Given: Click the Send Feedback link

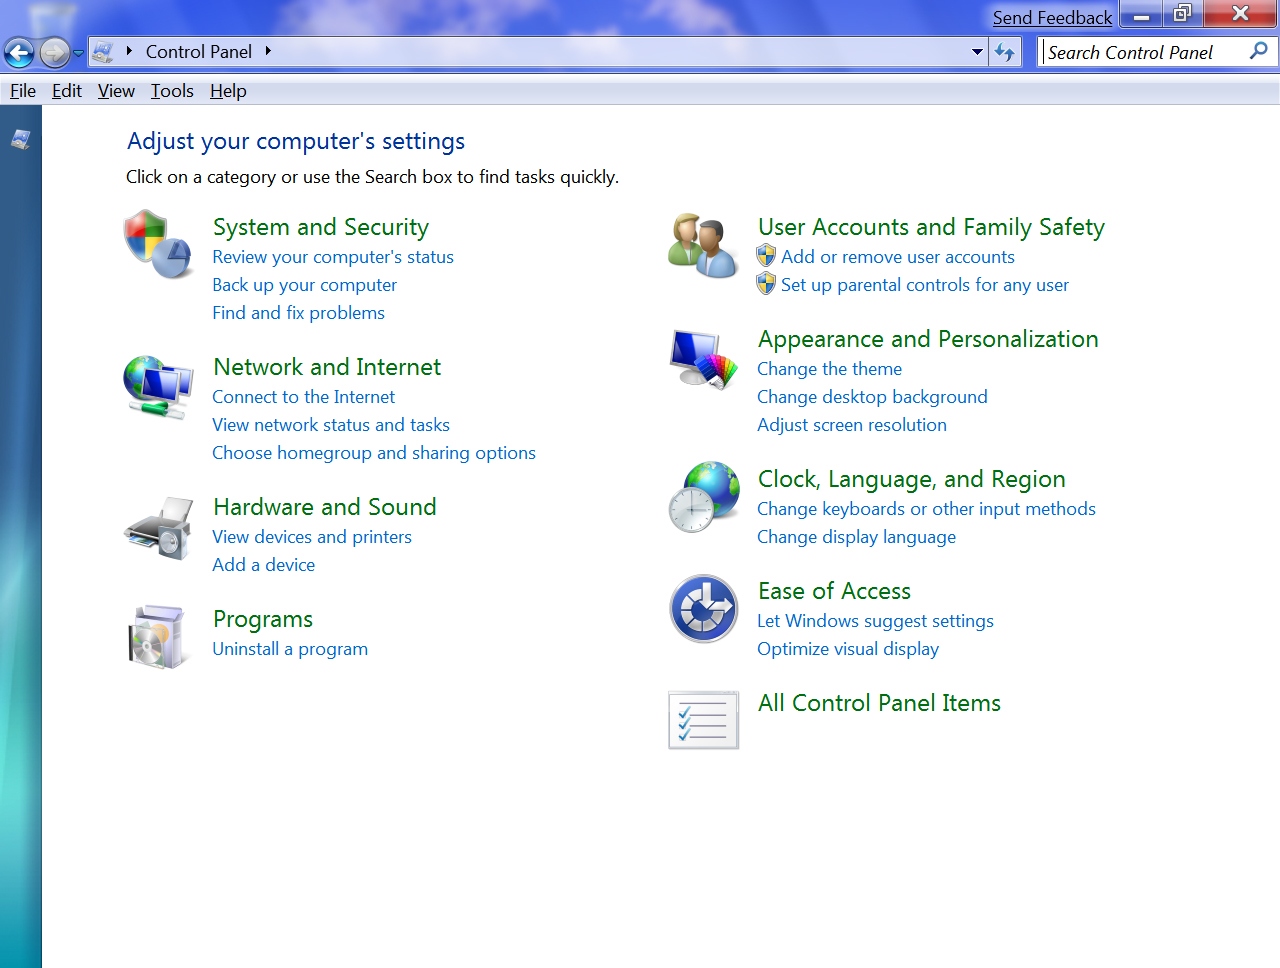Looking at the screenshot, I should [1052, 18].
